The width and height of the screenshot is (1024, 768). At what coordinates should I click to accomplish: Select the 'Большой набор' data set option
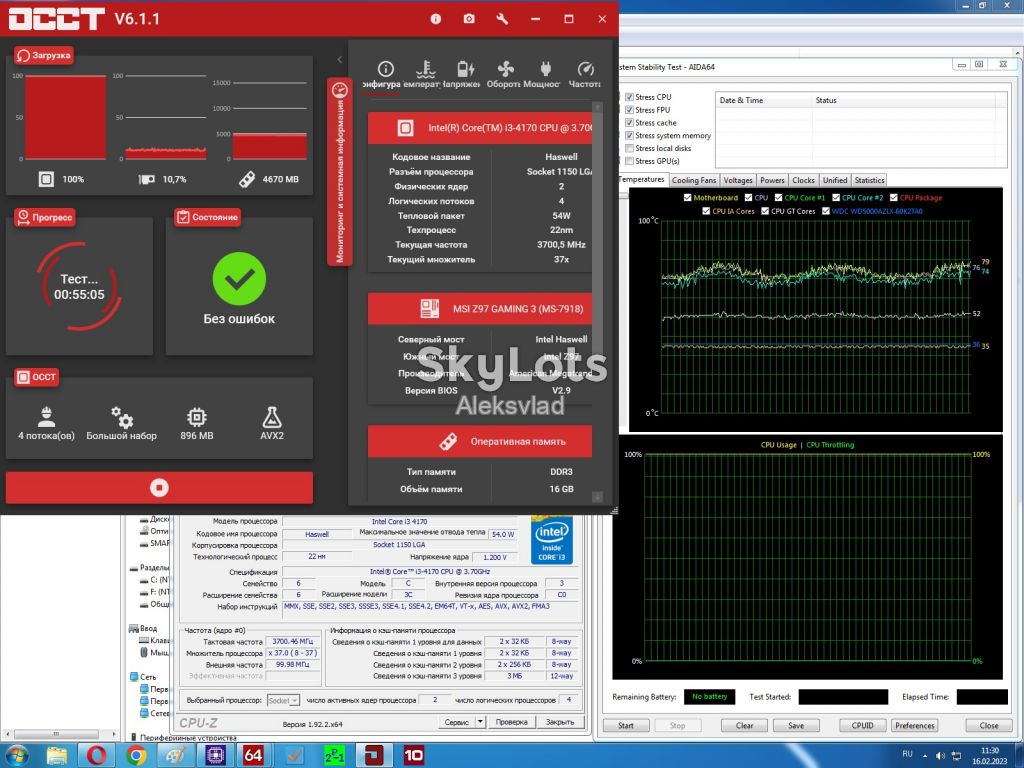click(121, 423)
